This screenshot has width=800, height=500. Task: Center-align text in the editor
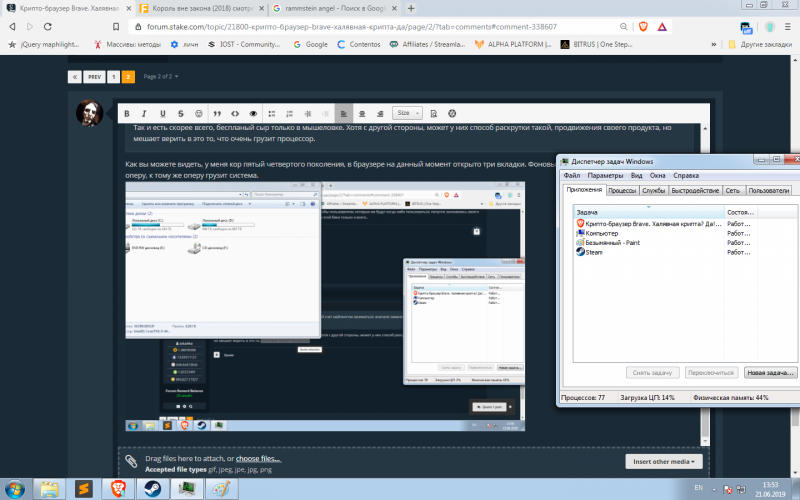362,114
